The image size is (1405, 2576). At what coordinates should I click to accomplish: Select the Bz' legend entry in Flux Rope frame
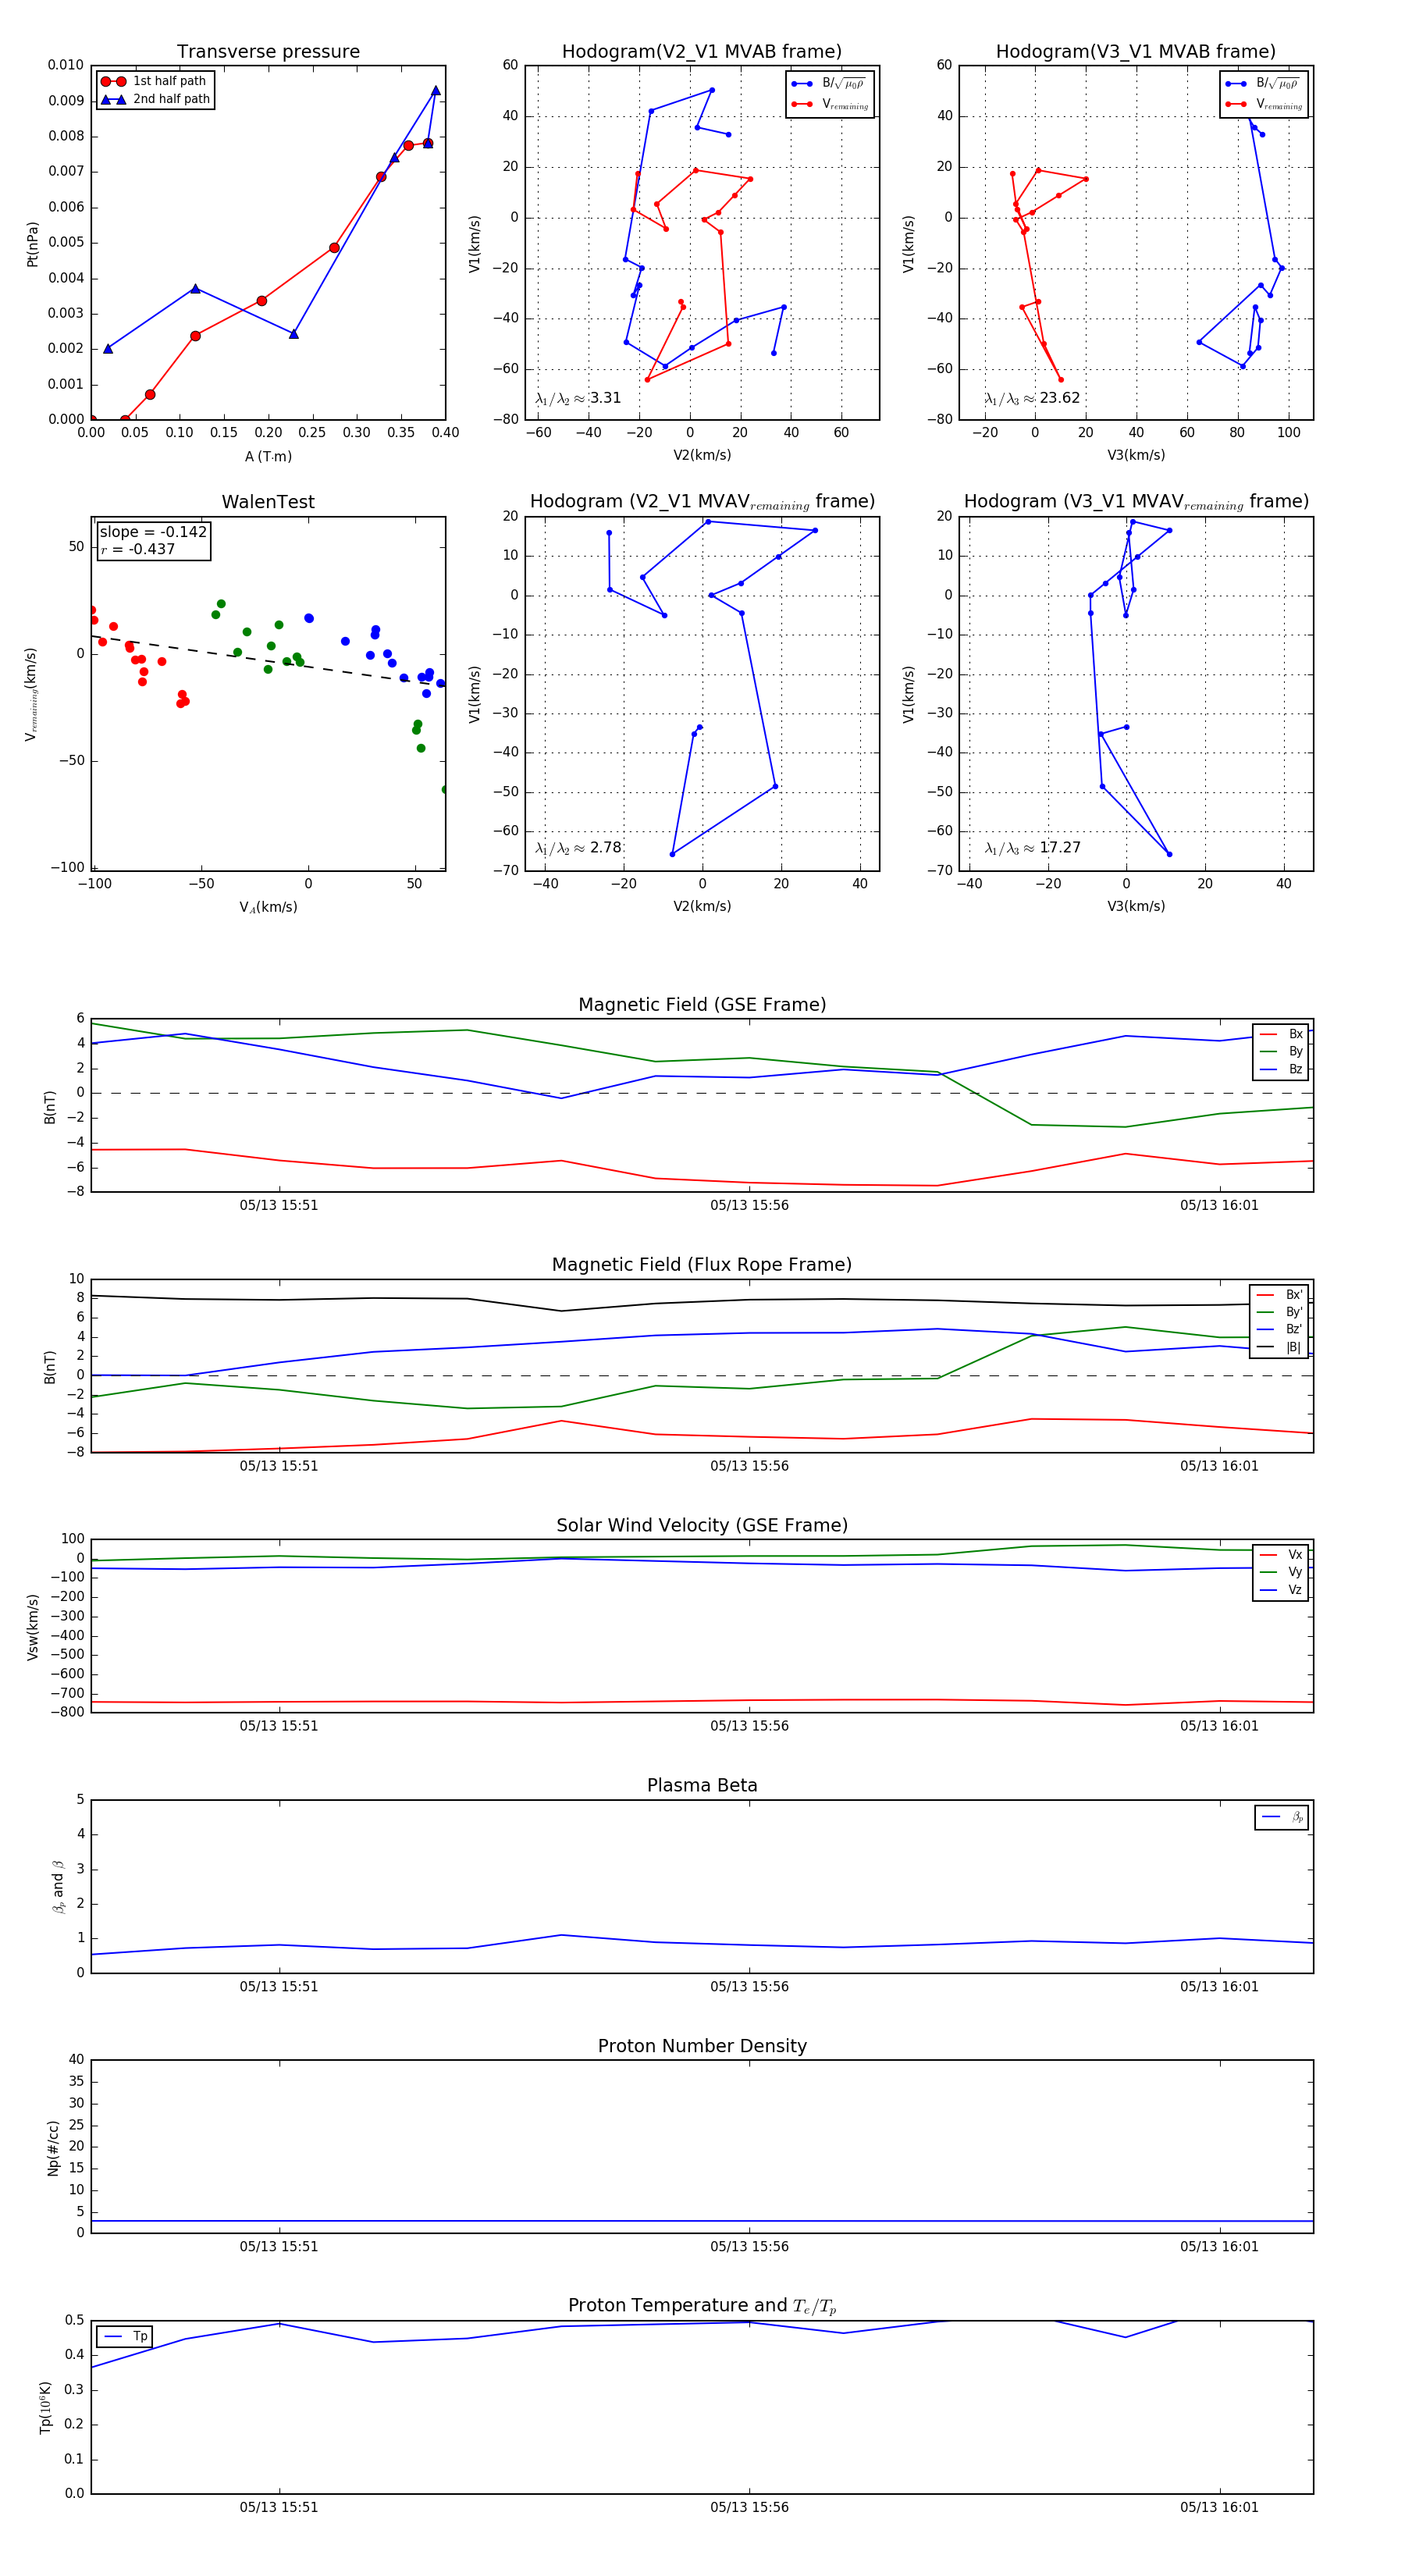pyautogui.click(x=1279, y=1329)
